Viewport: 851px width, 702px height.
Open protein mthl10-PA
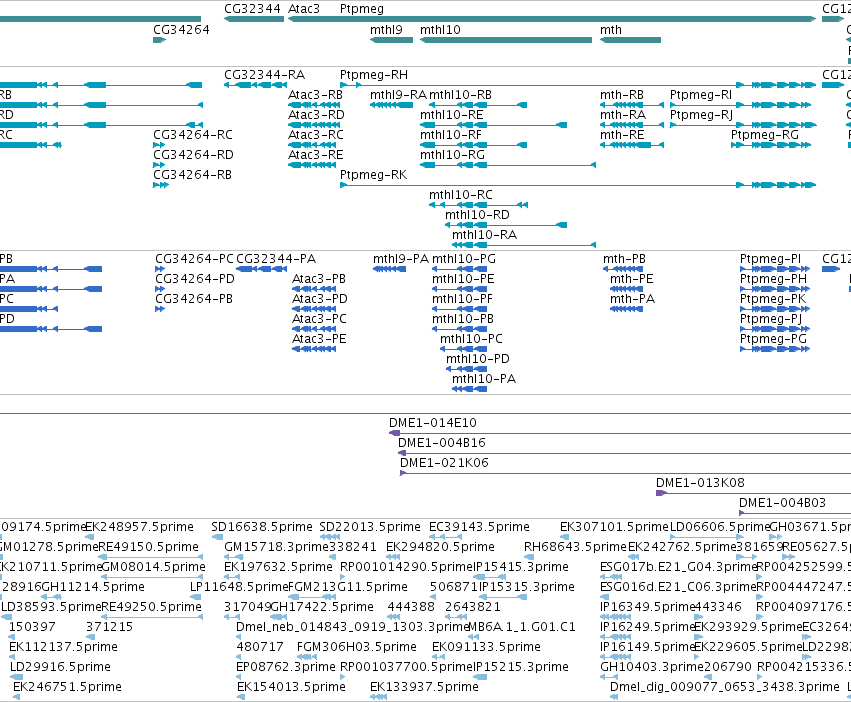[x=484, y=378]
